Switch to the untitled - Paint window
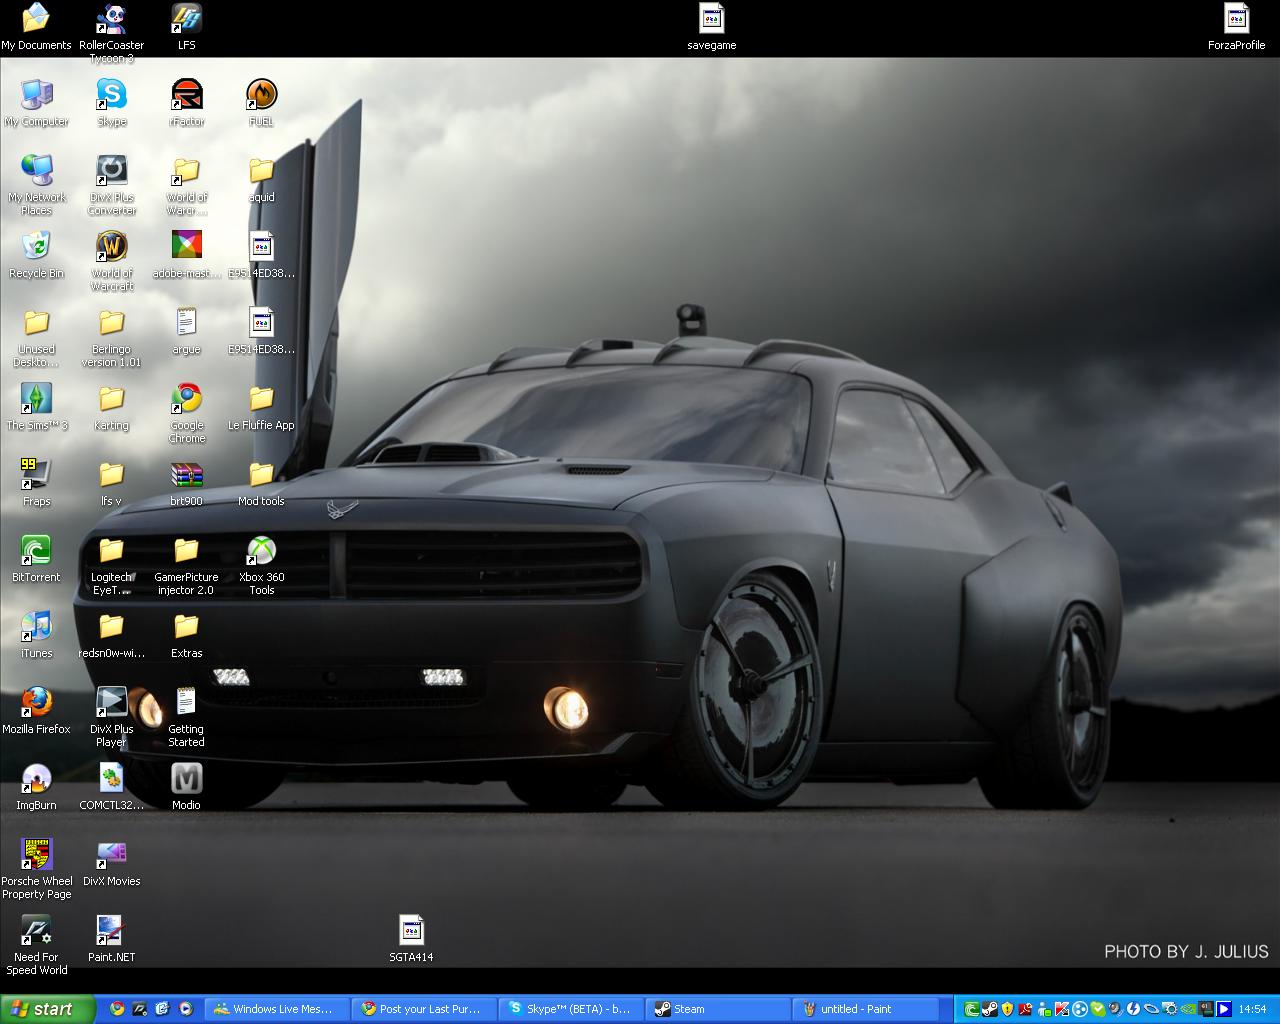 (x=865, y=1009)
